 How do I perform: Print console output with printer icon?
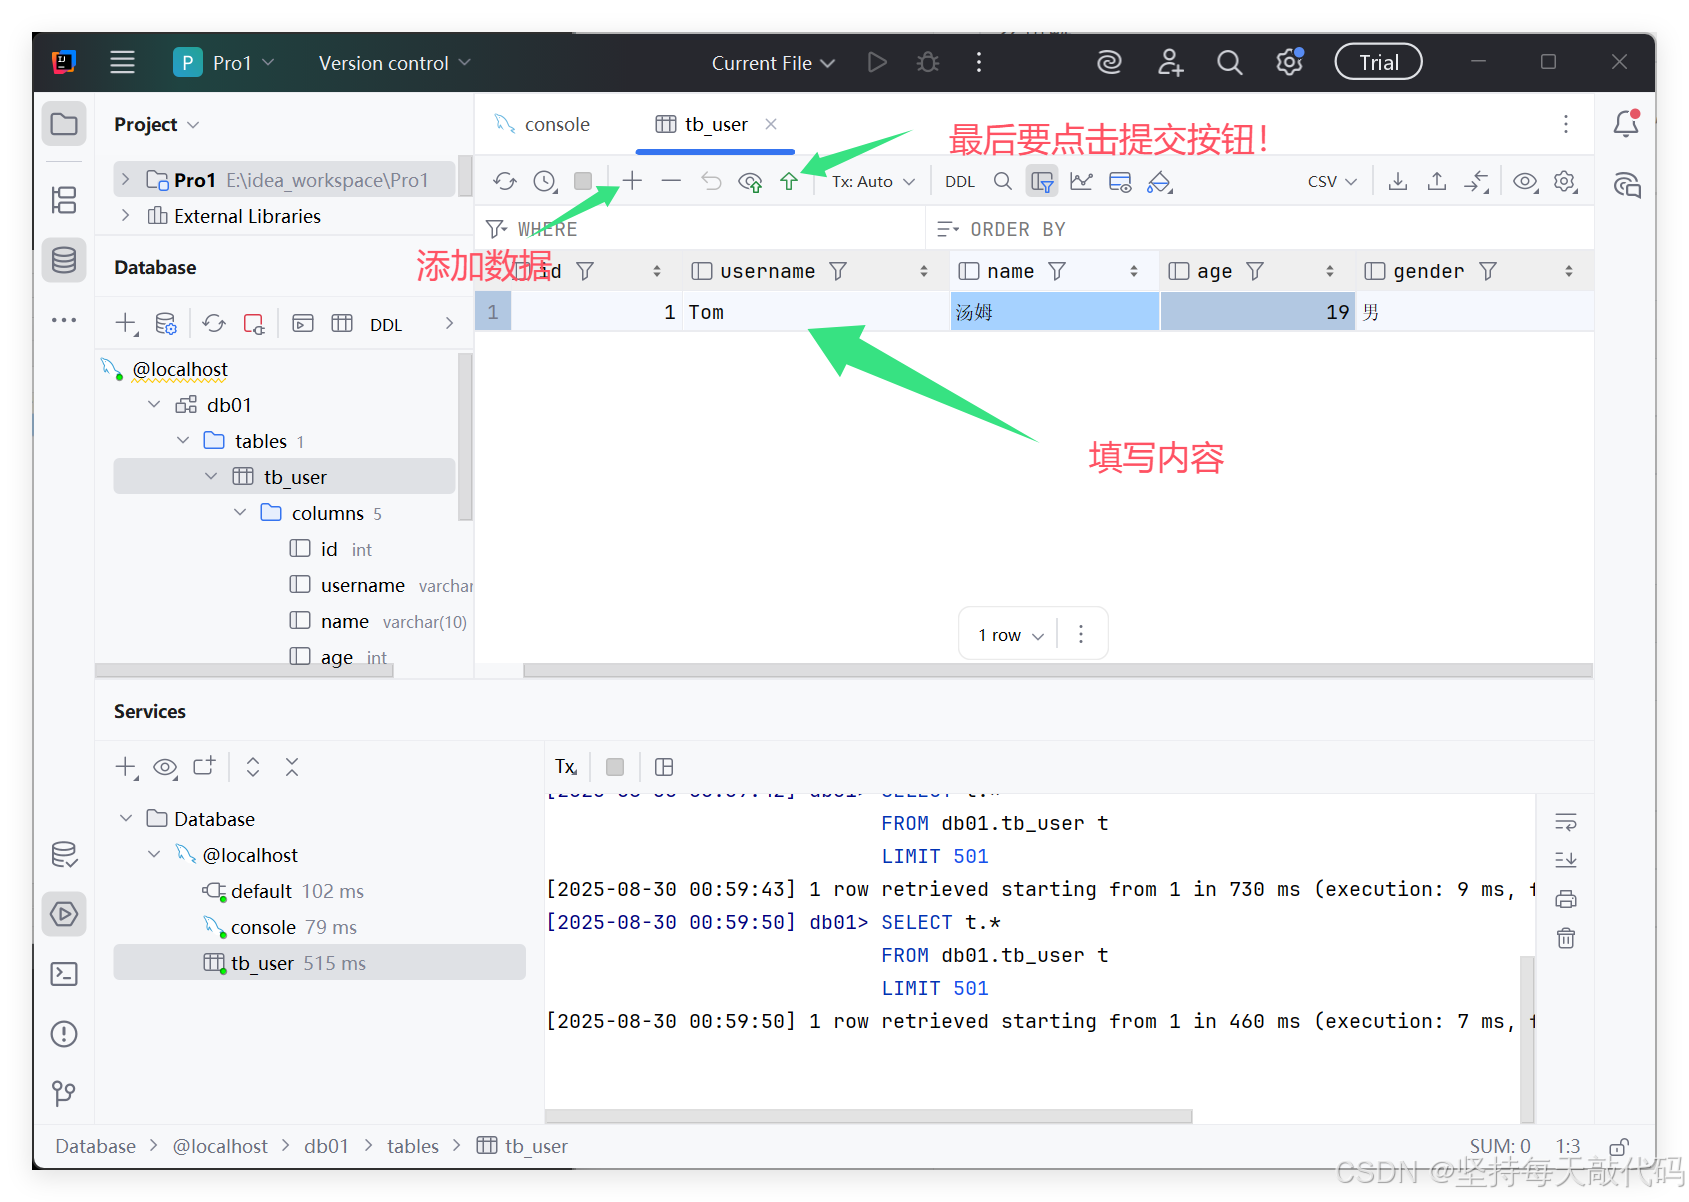(x=1566, y=899)
